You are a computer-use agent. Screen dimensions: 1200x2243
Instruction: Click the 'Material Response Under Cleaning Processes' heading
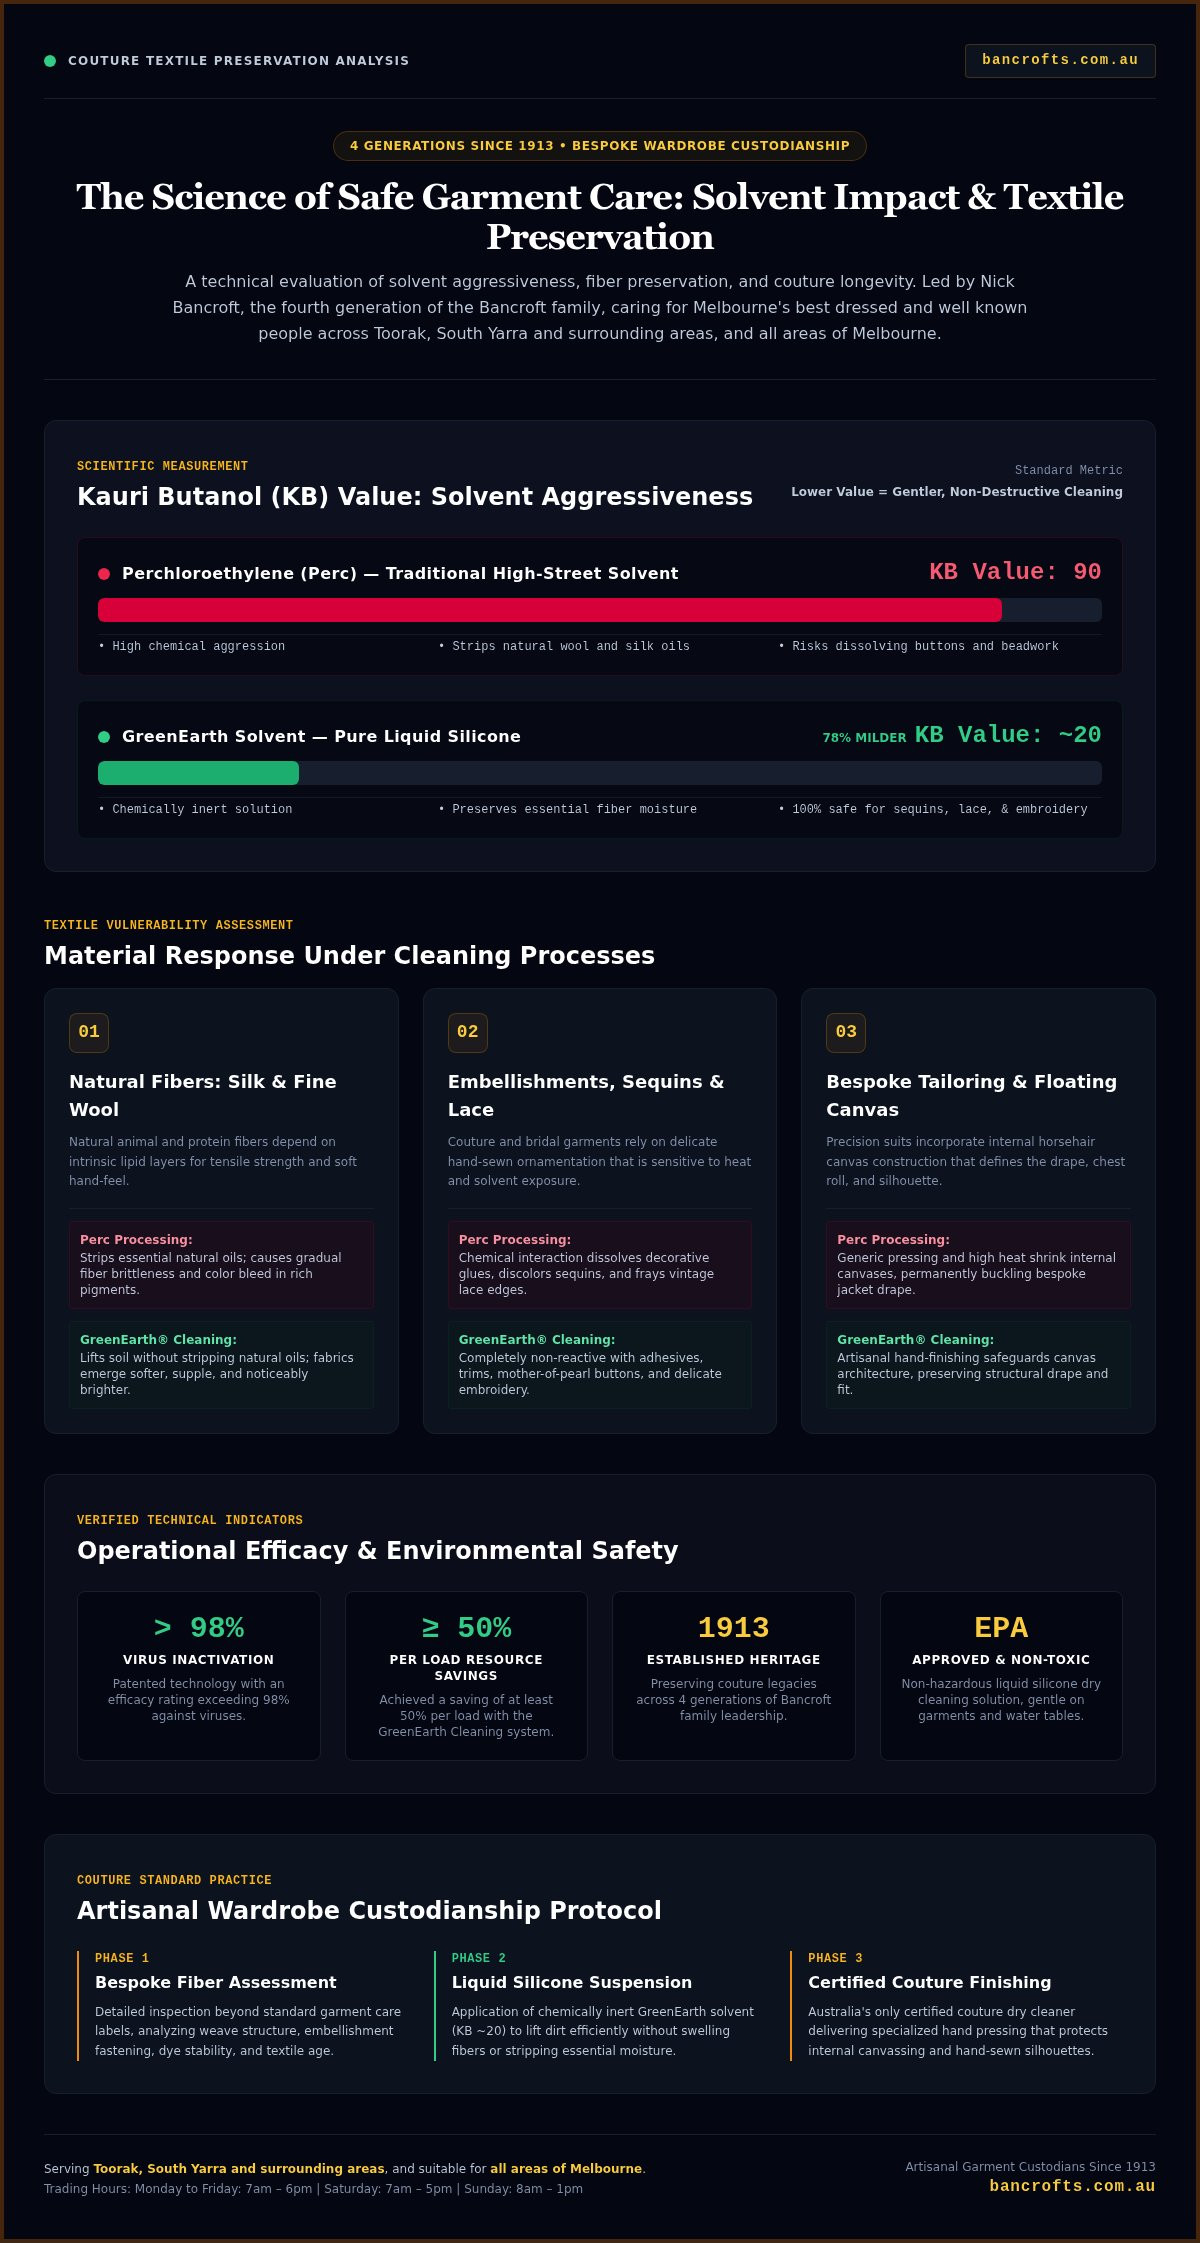click(x=350, y=956)
